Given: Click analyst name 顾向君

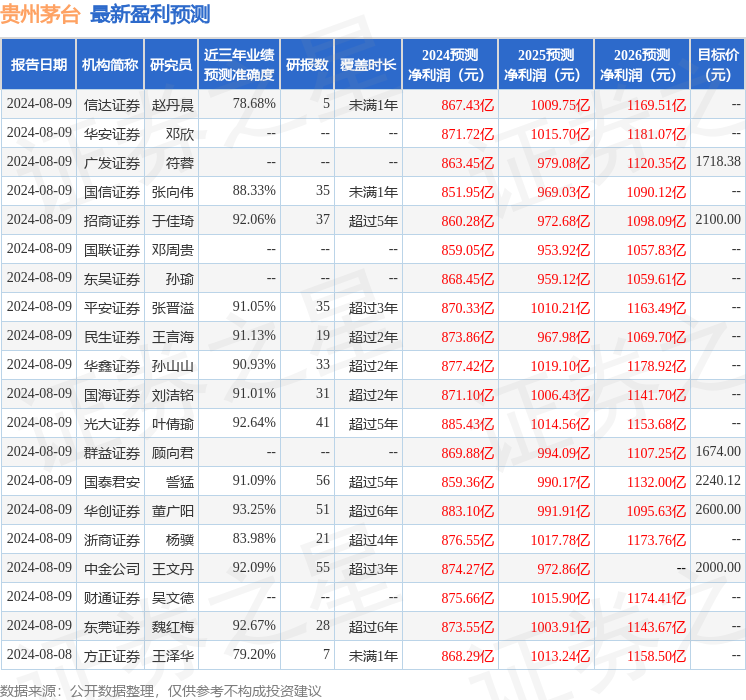Looking at the screenshot, I should (x=173, y=453).
